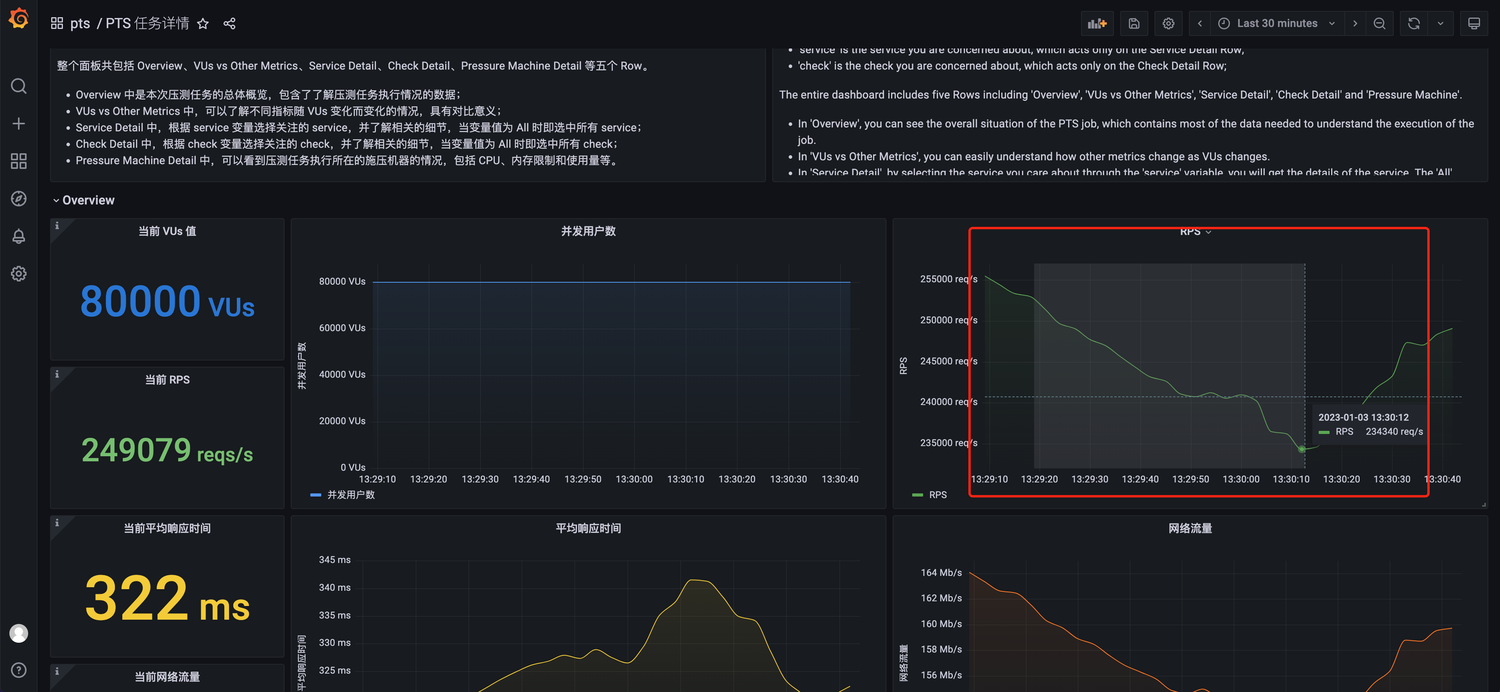The height and width of the screenshot is (692, 1500).
Task: Click the user avatar in the sidebar
Action: [18, 633]
